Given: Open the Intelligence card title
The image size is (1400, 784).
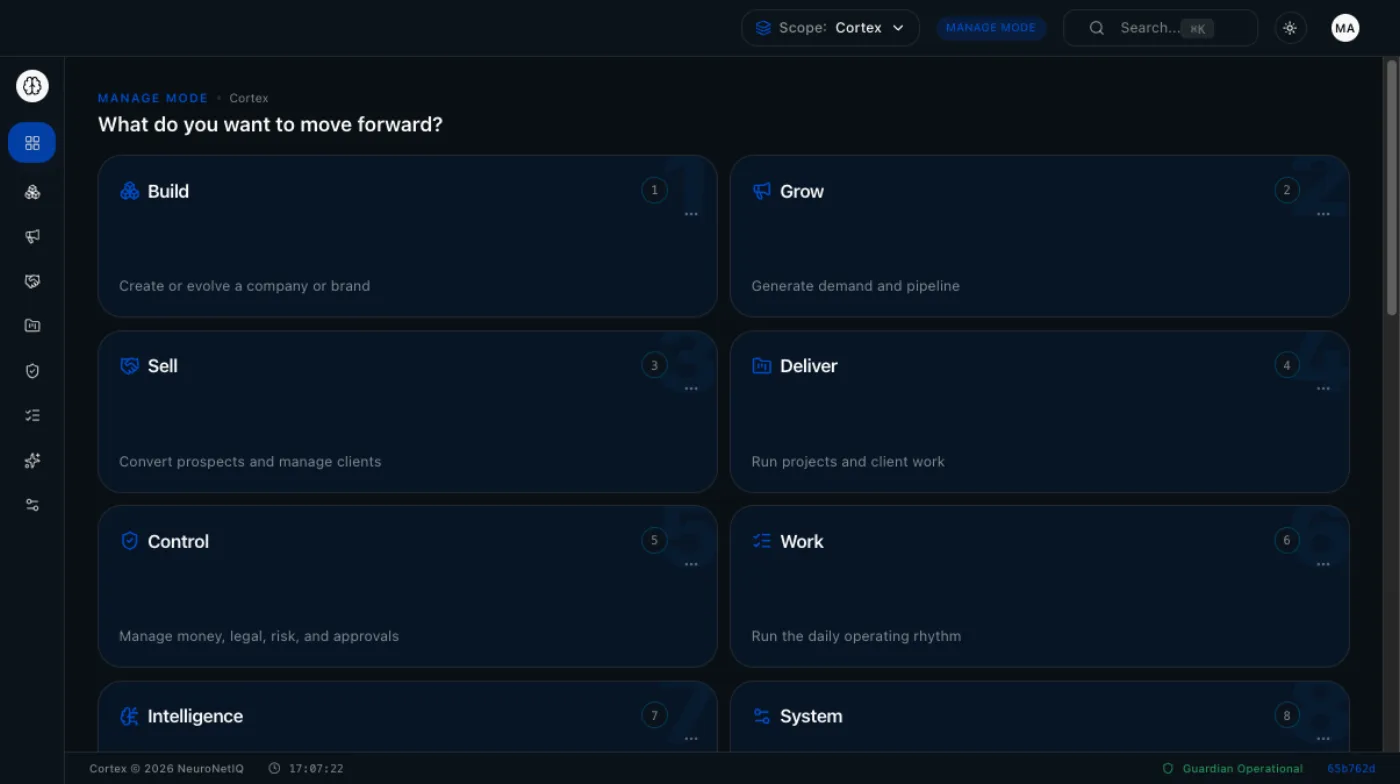Looking at the screenshot, I should tap(195, 716).
